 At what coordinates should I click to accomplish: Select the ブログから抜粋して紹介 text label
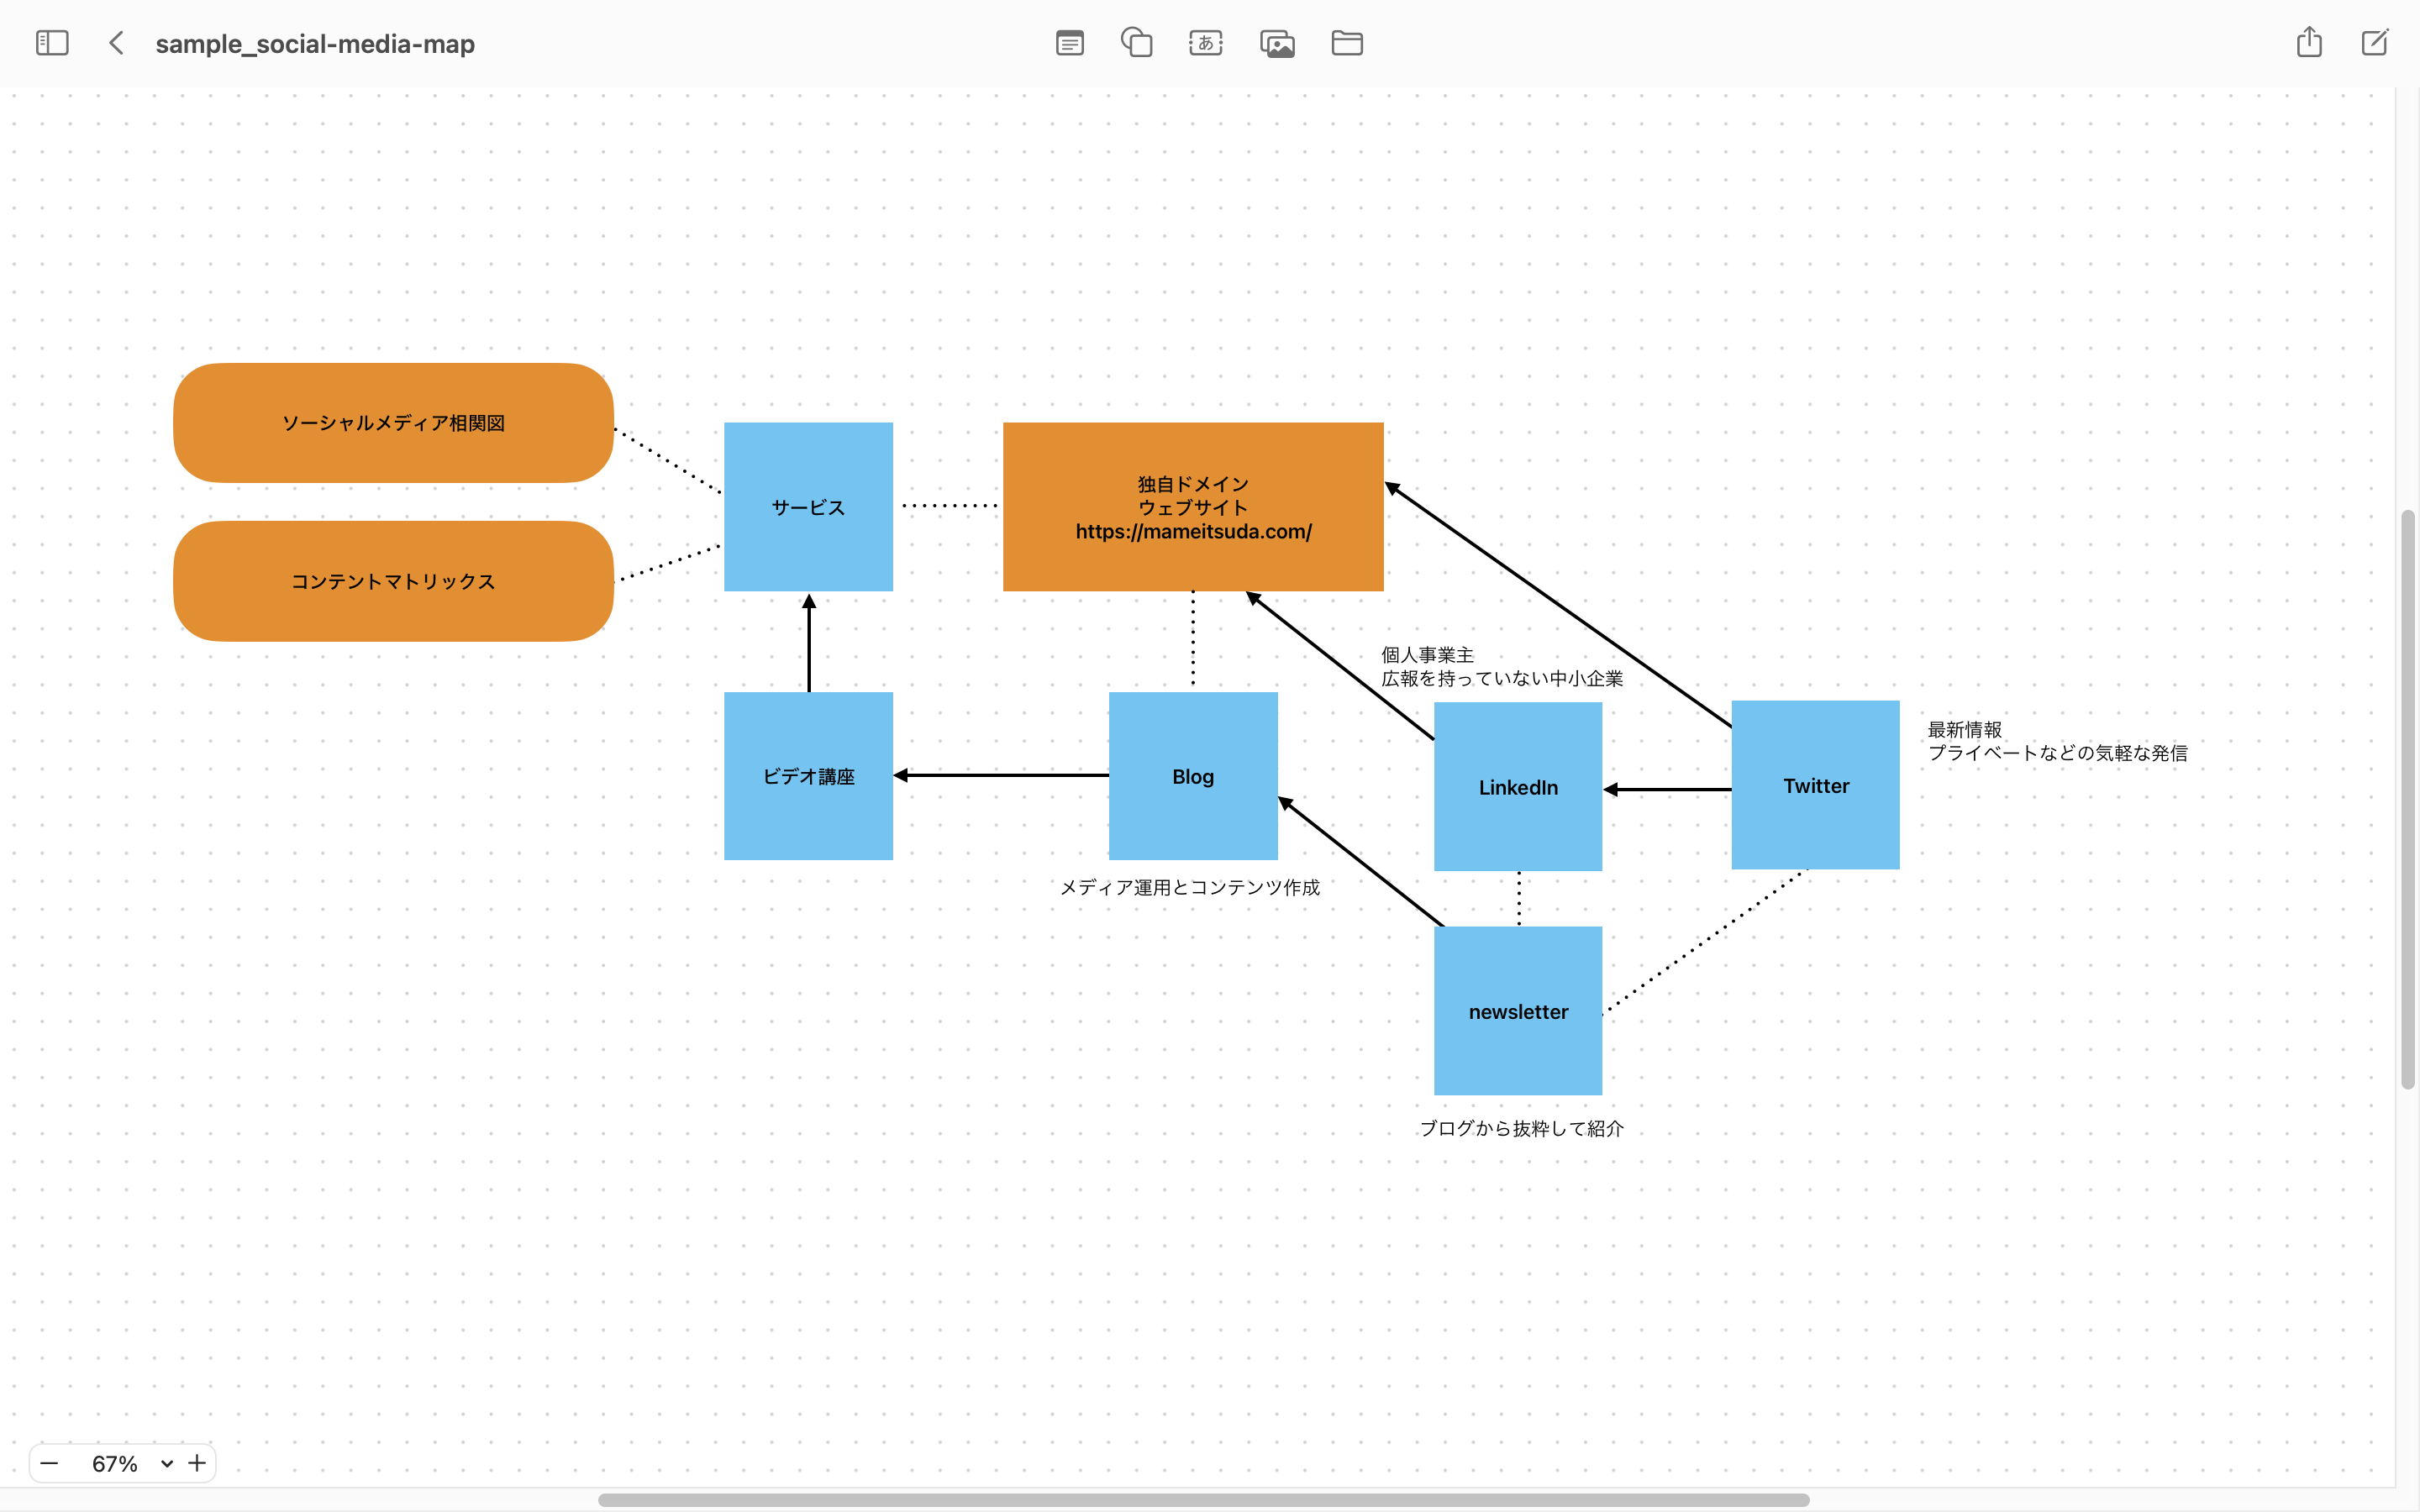(1521, 1128)
